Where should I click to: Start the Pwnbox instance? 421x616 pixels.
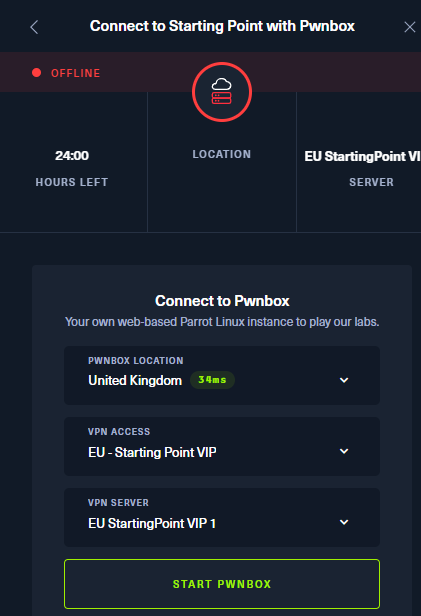(x=222, y=584)
